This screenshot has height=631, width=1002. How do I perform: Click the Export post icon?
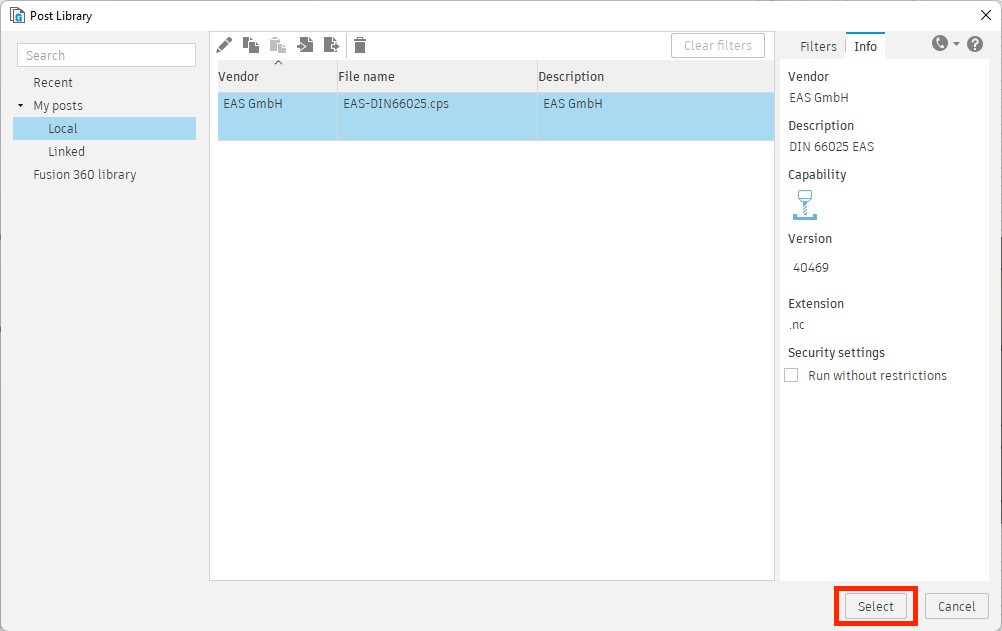click(x=331, y=45)
